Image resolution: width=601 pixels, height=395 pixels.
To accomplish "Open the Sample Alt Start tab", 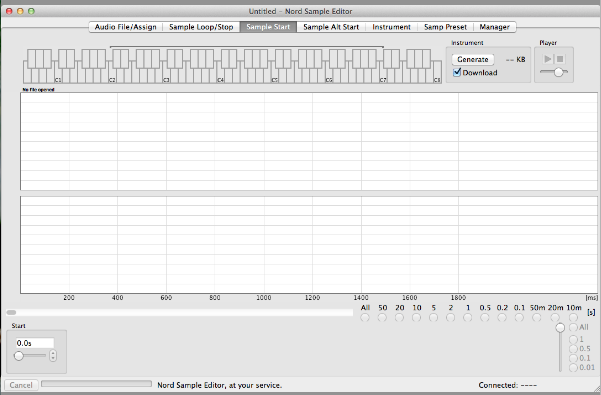I will tap(331, 27).
